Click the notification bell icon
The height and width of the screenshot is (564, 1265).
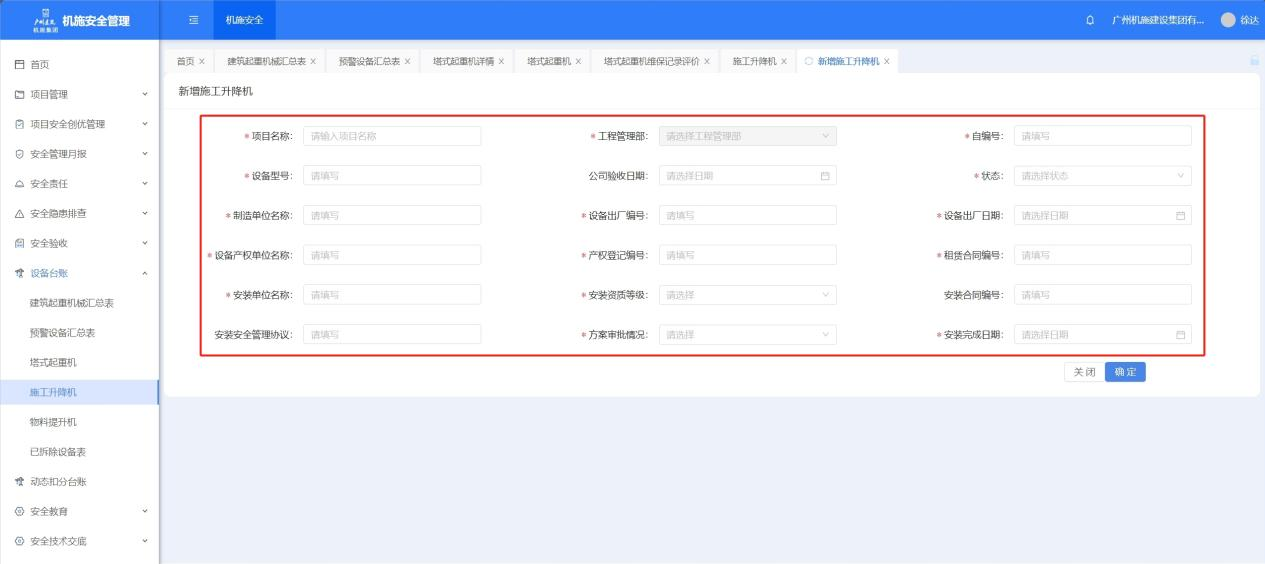click(x=1089, y=21)
